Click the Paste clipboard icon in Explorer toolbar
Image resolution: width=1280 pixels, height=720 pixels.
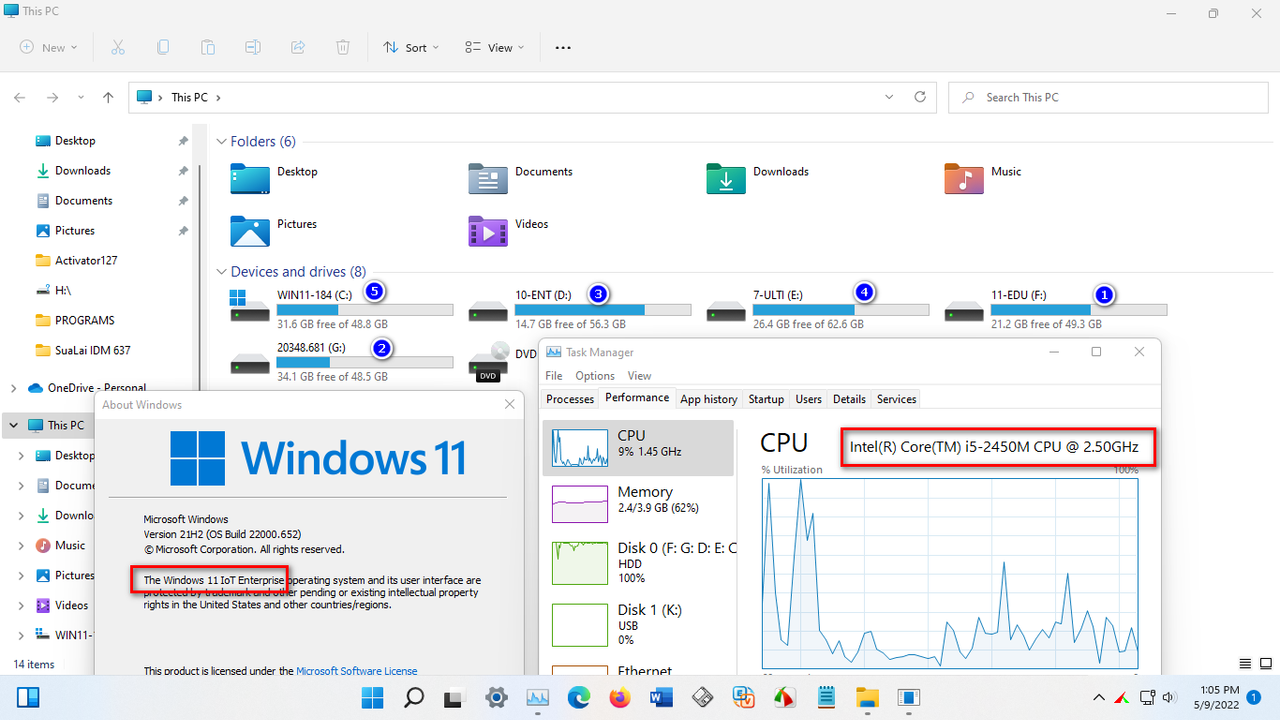[208, 47]
